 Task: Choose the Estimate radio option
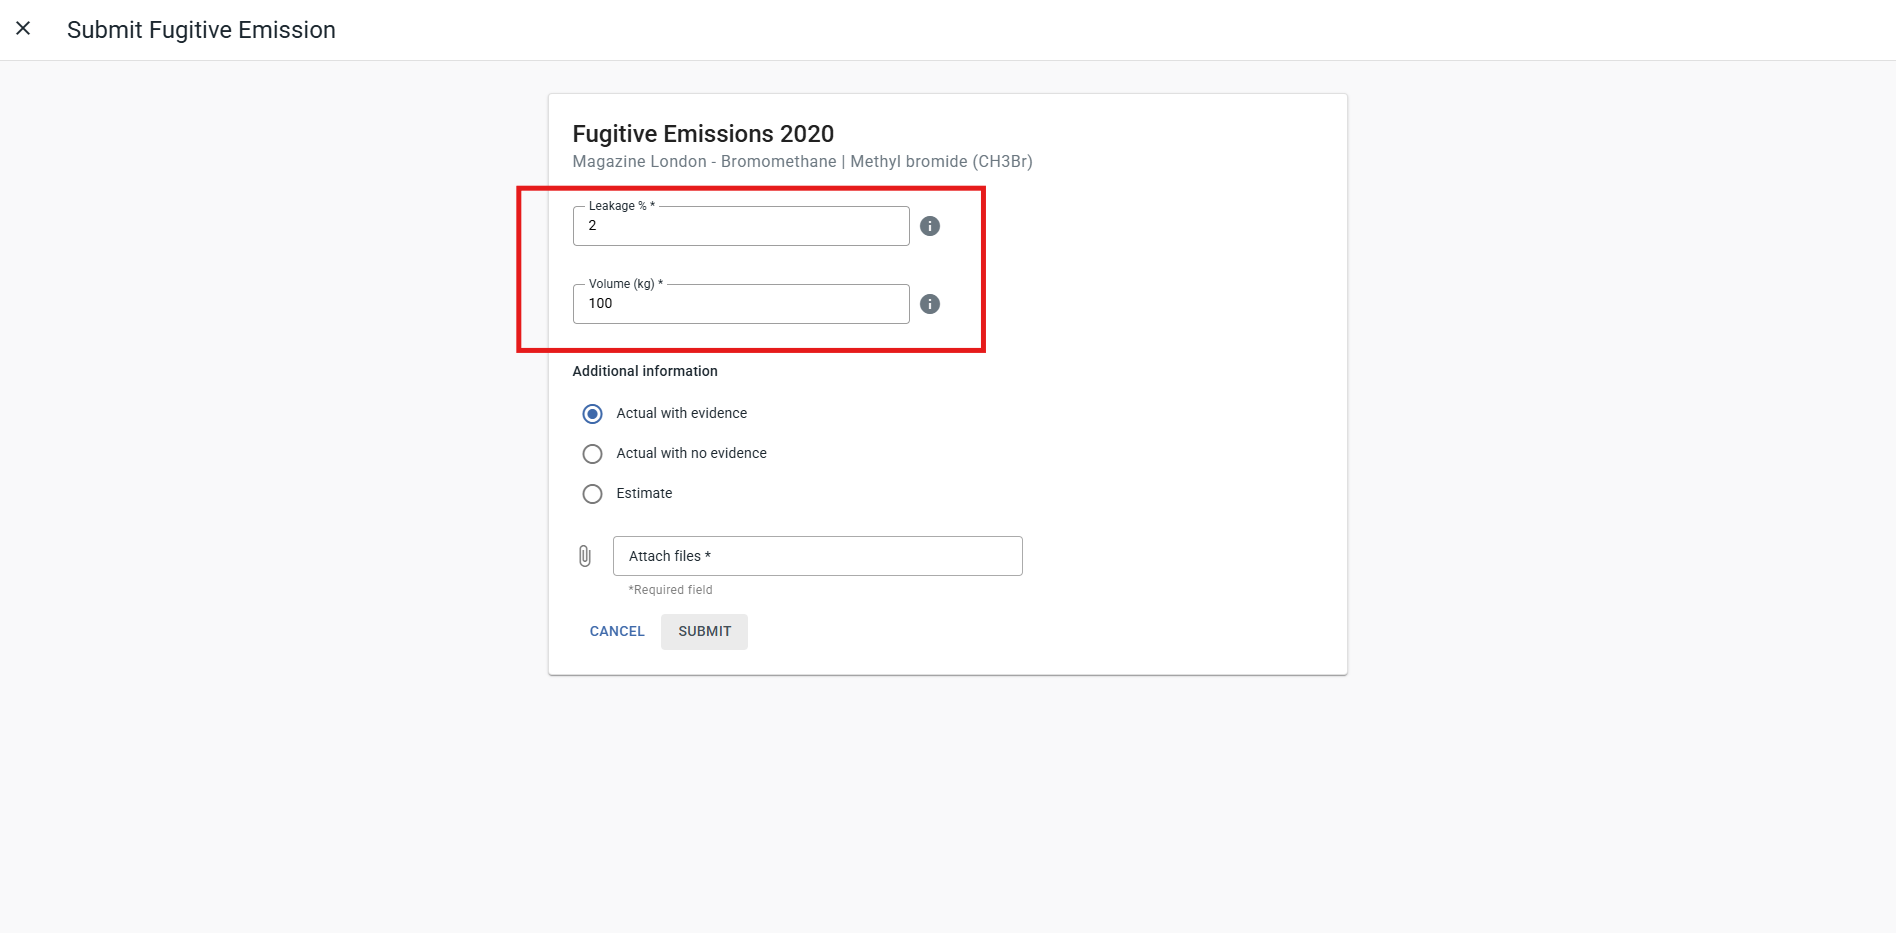click(593, 494)
